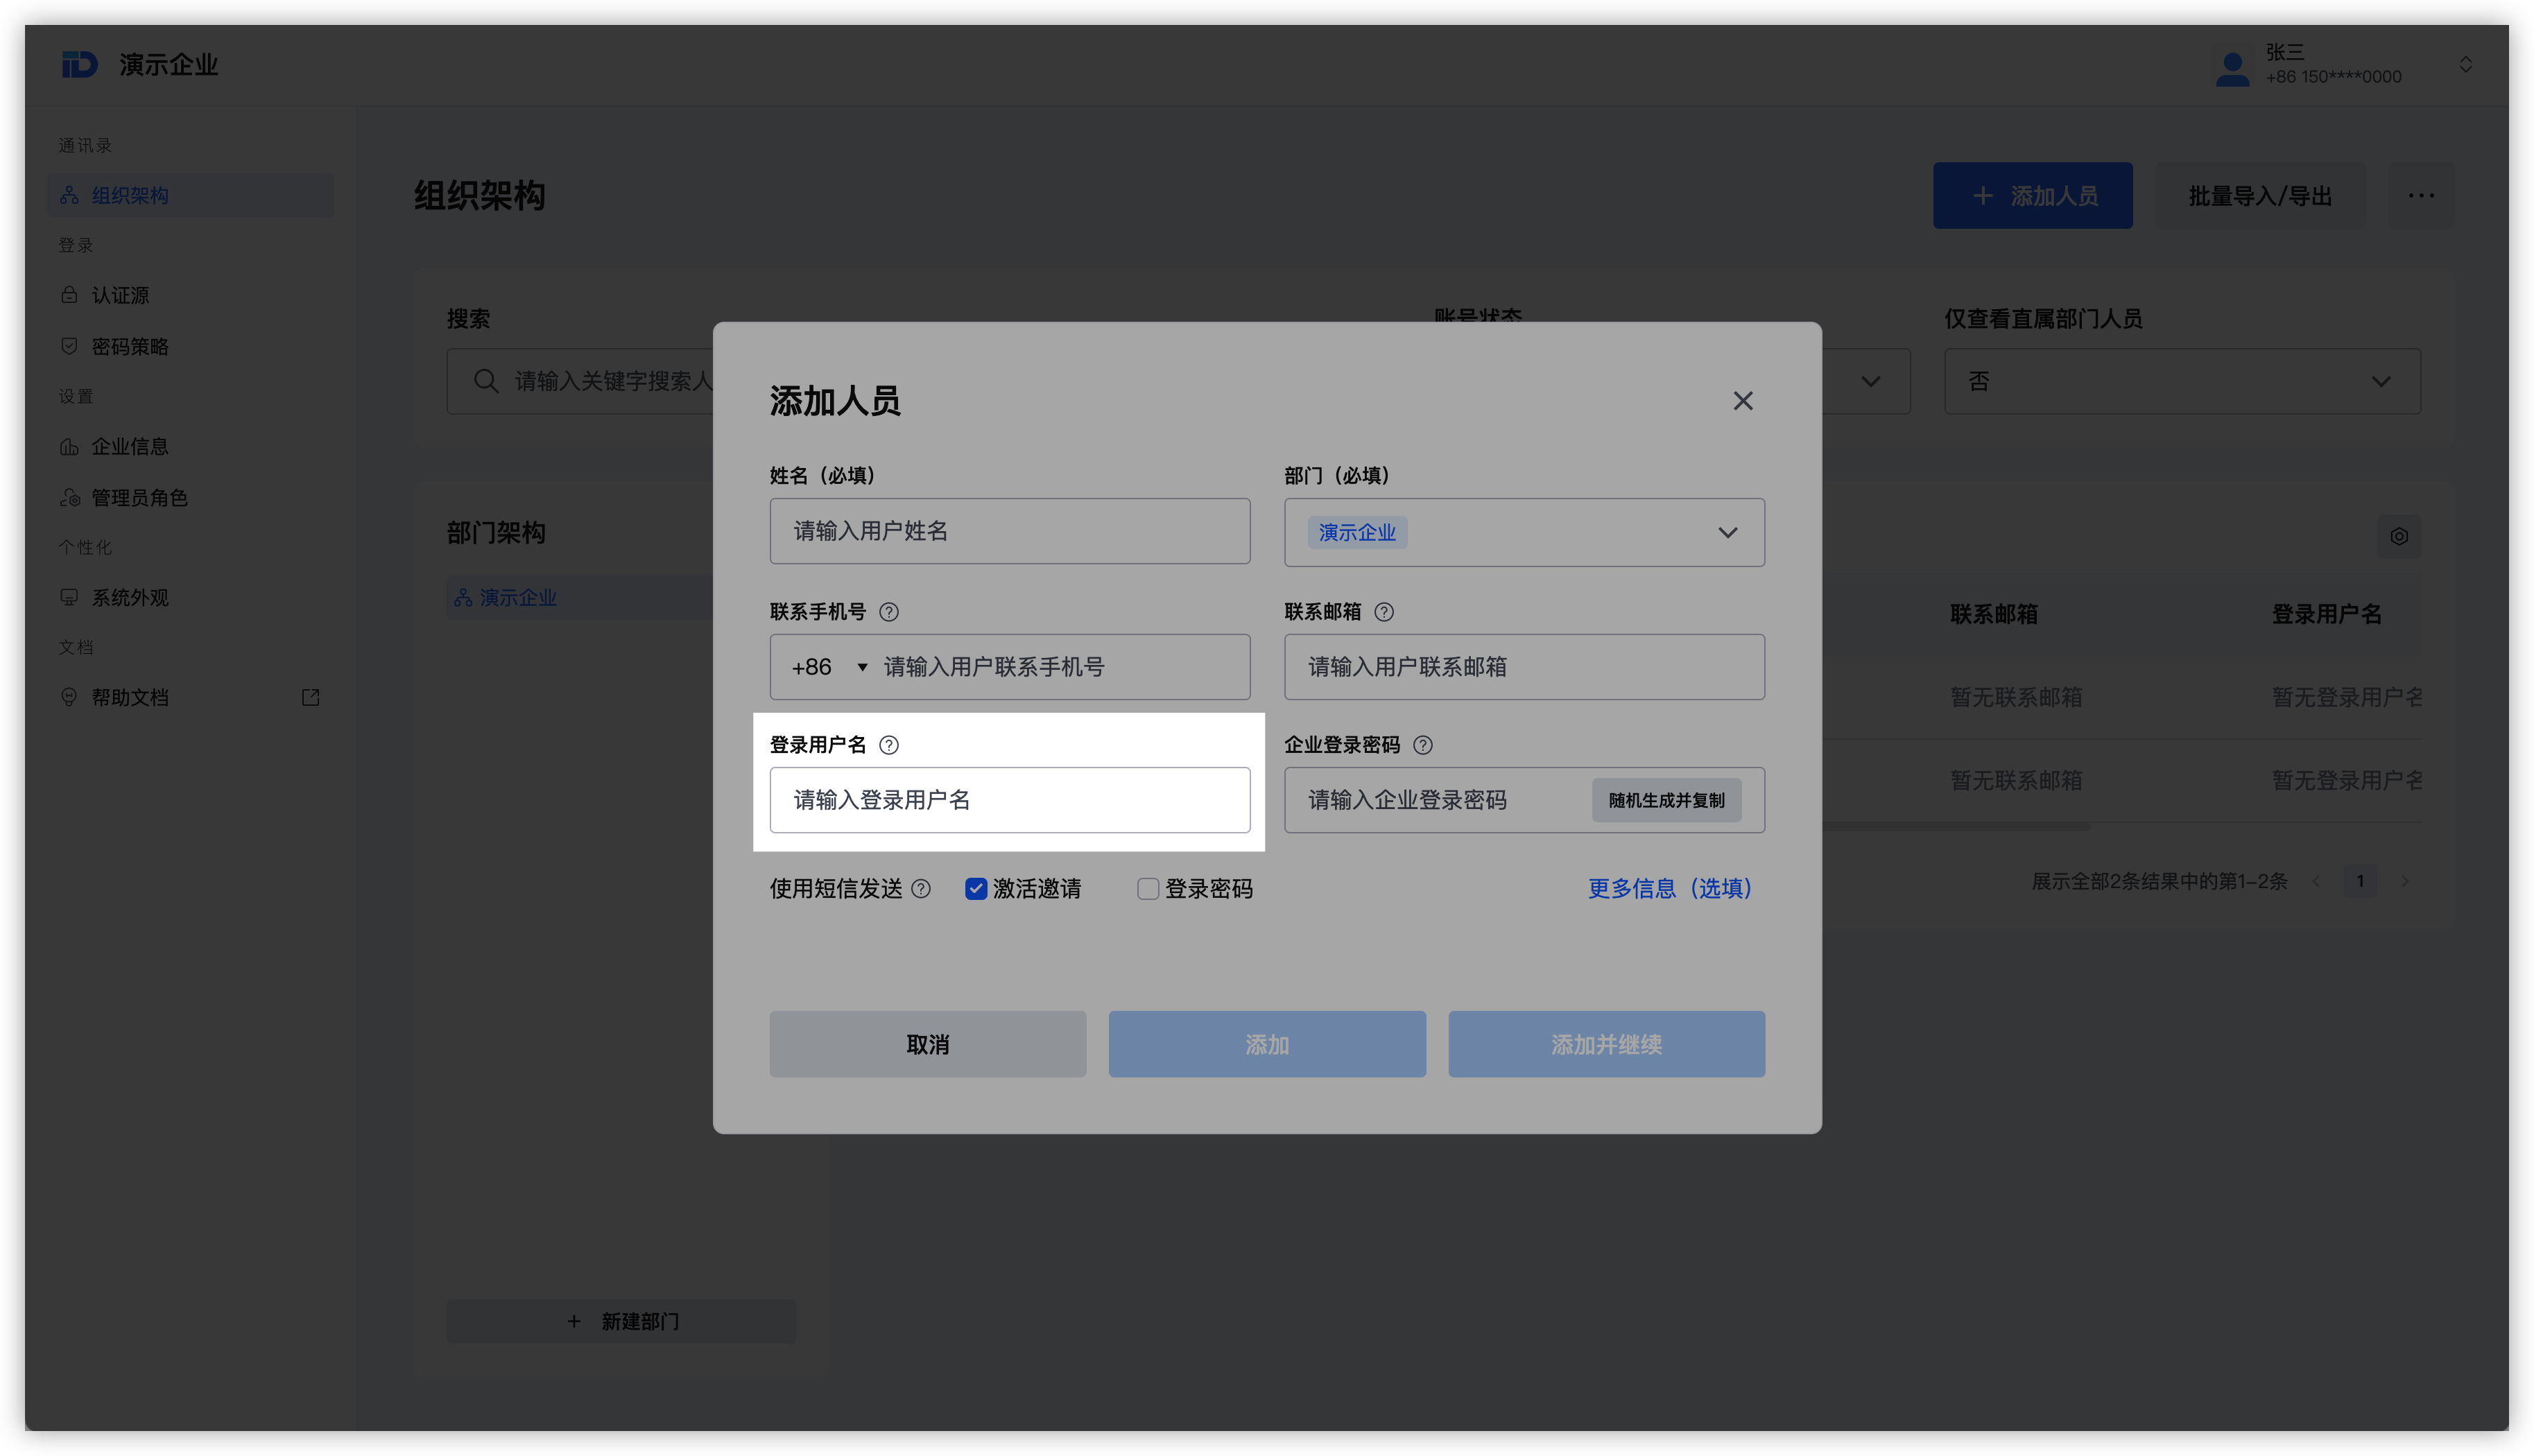Close the 添加人员 dialog
This screenshot has height=1456, width=2534.
tap(1743, 401)
